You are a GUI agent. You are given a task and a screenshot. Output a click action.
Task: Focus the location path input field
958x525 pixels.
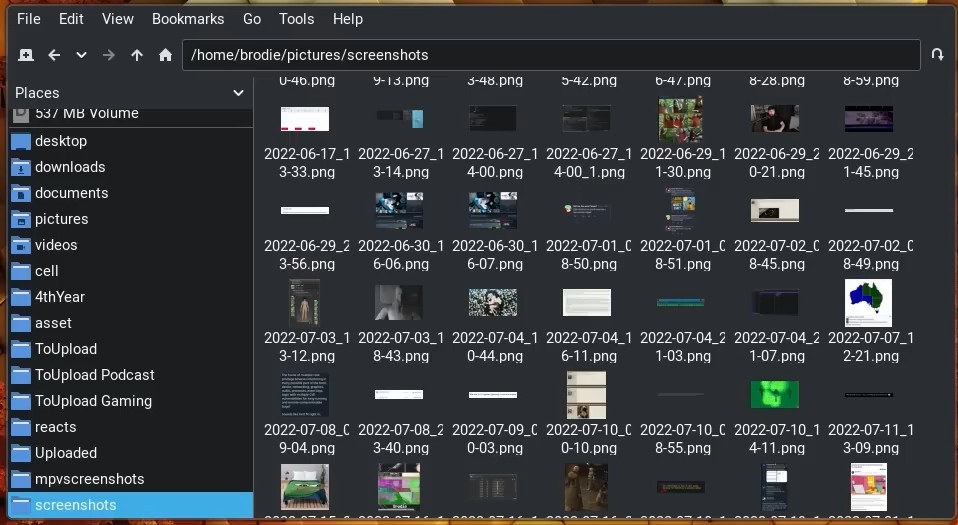point(551,55)
